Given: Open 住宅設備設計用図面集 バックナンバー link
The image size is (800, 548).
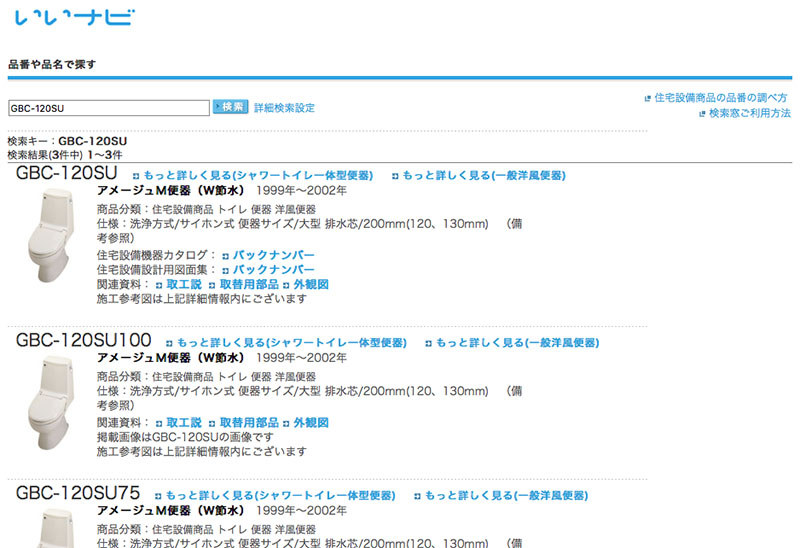Looking at the screenshot, I should tap(273, 269).
